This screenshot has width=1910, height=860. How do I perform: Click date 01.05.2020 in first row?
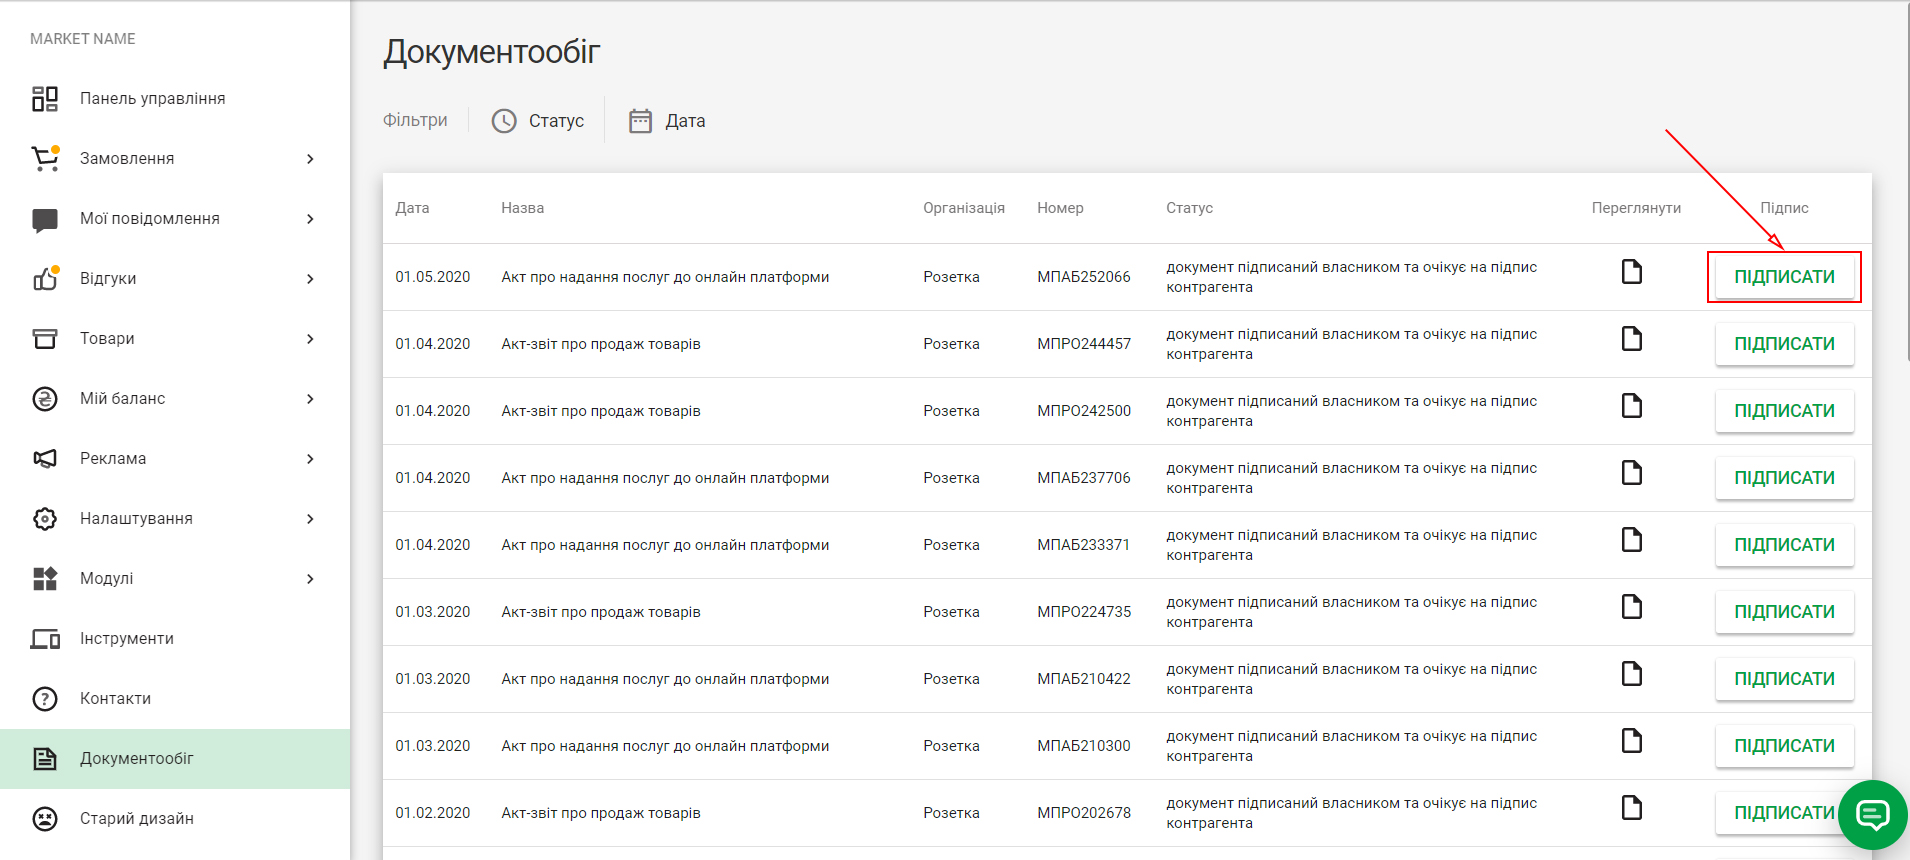(x=432, y=277)
